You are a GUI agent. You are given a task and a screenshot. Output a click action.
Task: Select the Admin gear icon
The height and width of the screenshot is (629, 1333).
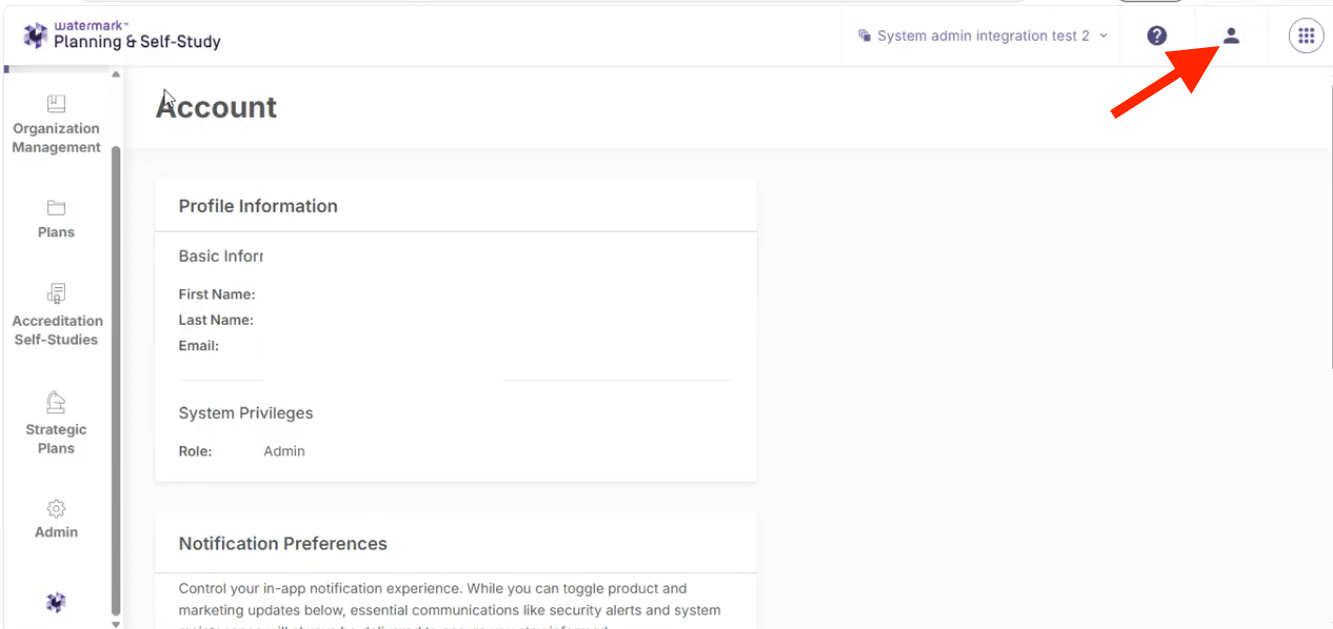(56, 508)
